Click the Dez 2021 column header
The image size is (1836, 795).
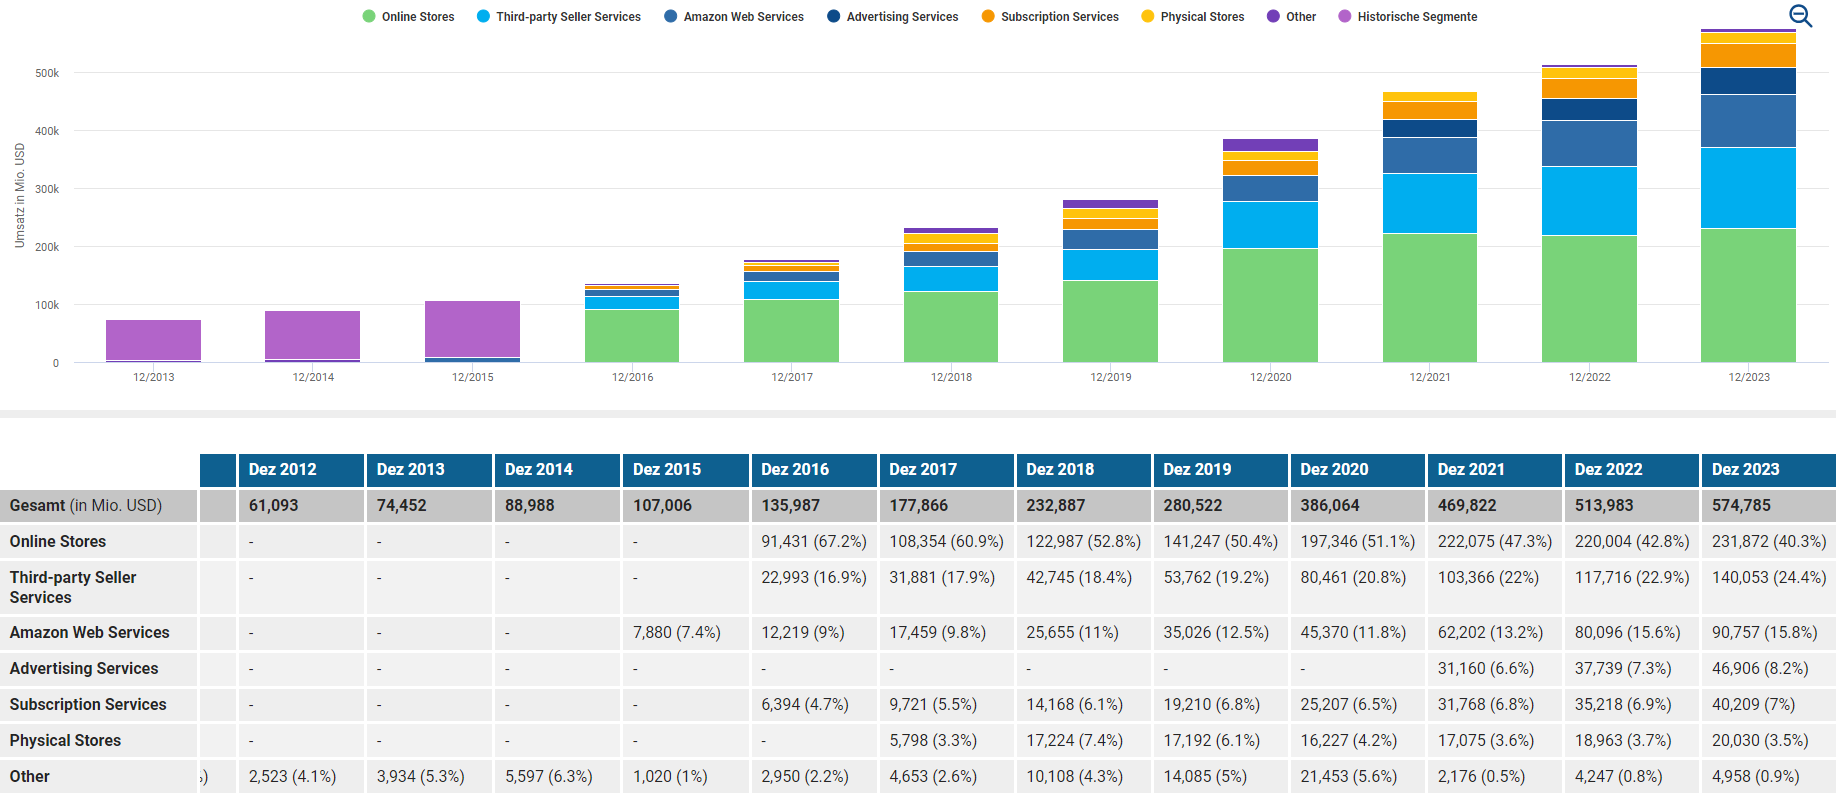point(1494,469)
